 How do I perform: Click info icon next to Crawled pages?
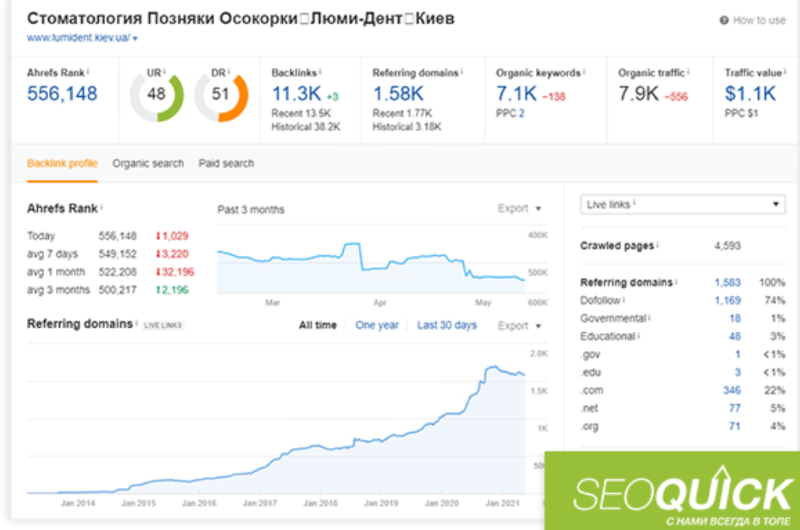pos(658,244)
